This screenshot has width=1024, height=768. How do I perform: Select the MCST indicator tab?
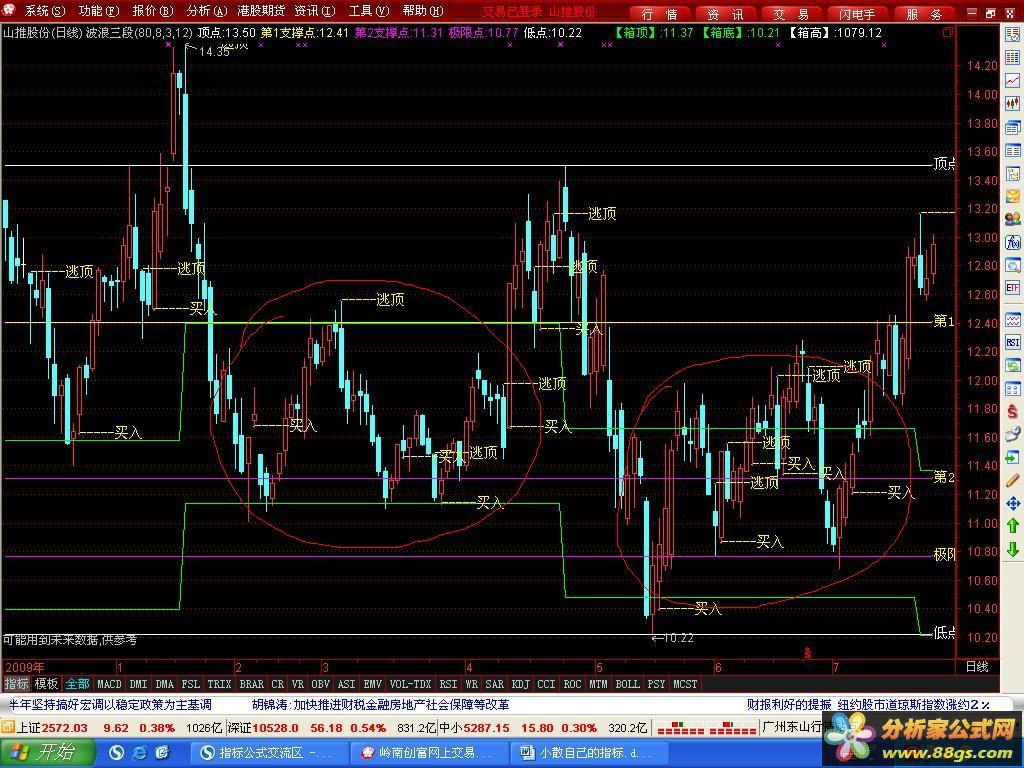coord(684,684)
